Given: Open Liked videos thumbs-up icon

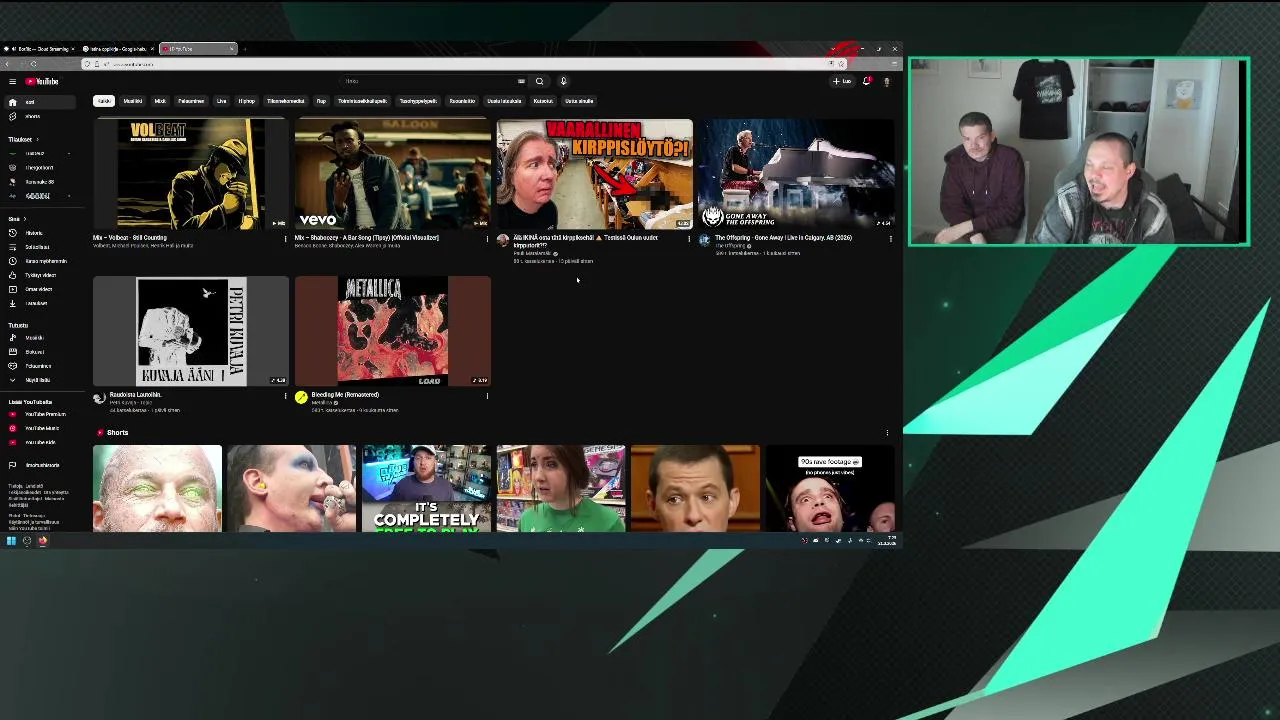Looking at the screenshot, I should pyautogui.click(x=12, y=275).
